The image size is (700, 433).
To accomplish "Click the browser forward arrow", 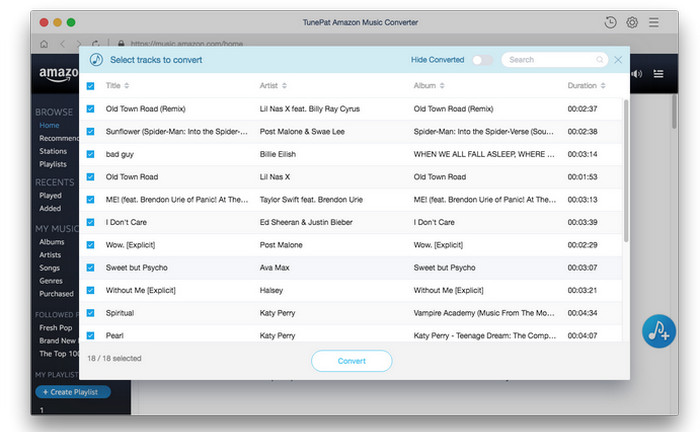I will (x=79, y=44).
